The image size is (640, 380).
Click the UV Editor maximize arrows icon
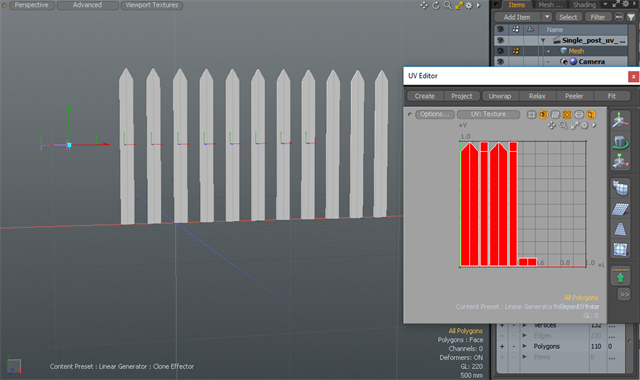pos(575,125)
